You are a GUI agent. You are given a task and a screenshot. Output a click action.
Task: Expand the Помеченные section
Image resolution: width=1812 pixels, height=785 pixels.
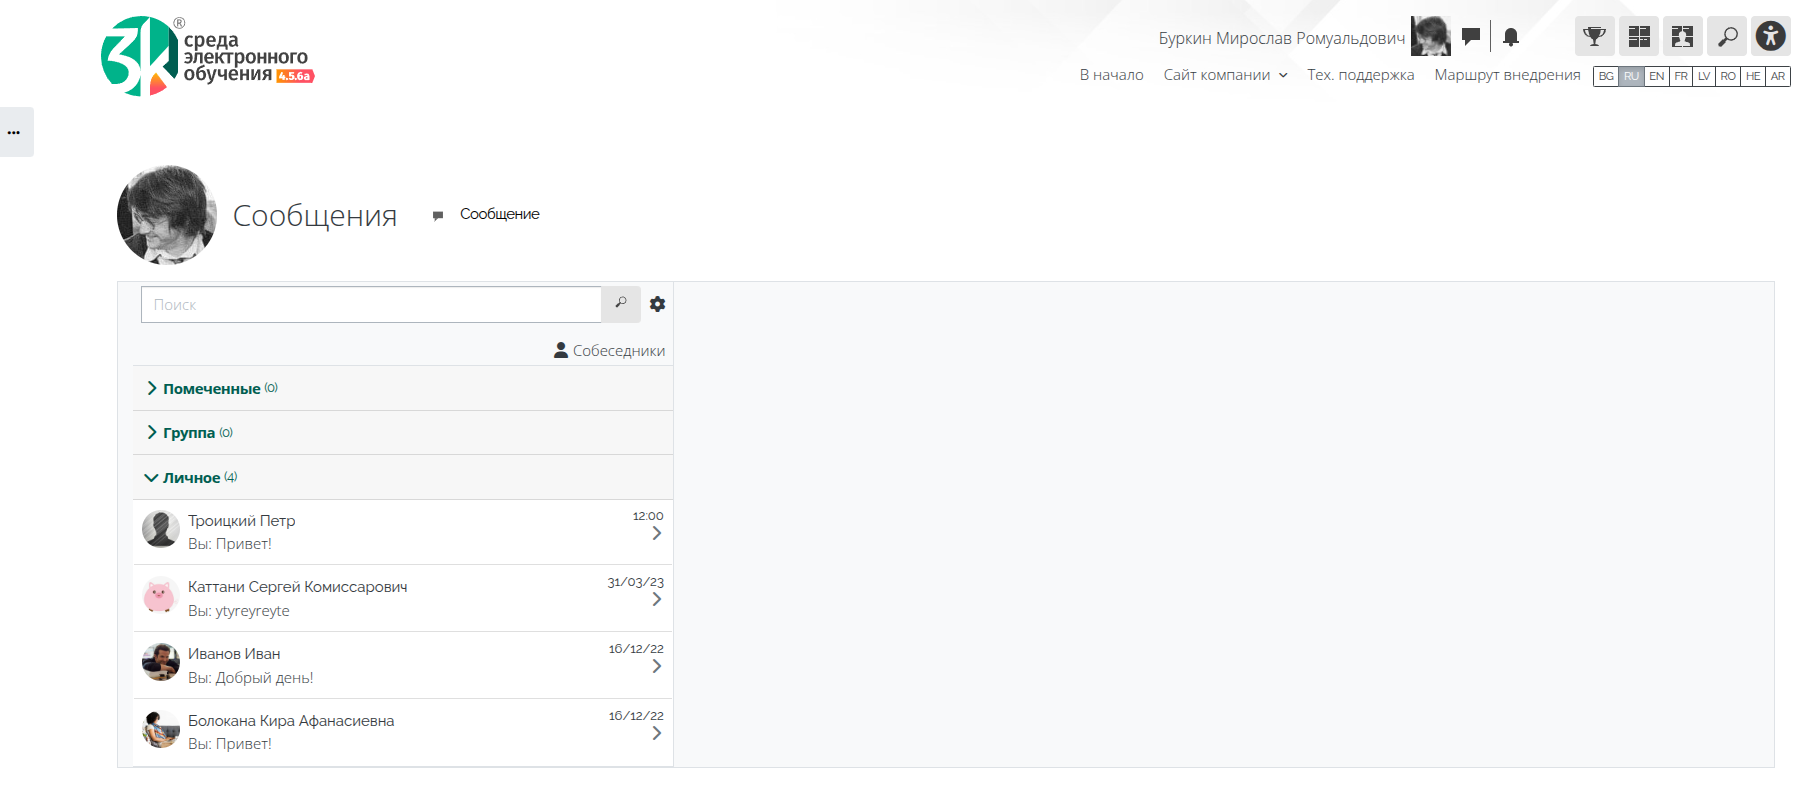click(x=211, y=389)
